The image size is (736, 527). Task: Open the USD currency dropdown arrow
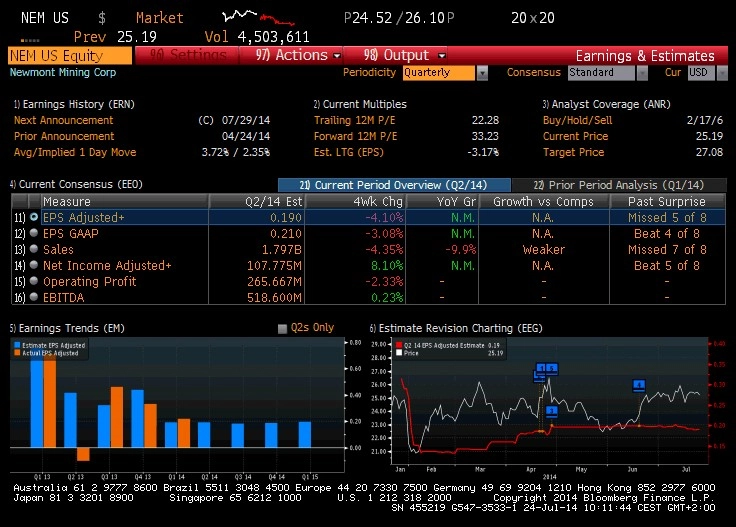pyautogui.click(x=722, y=73)
